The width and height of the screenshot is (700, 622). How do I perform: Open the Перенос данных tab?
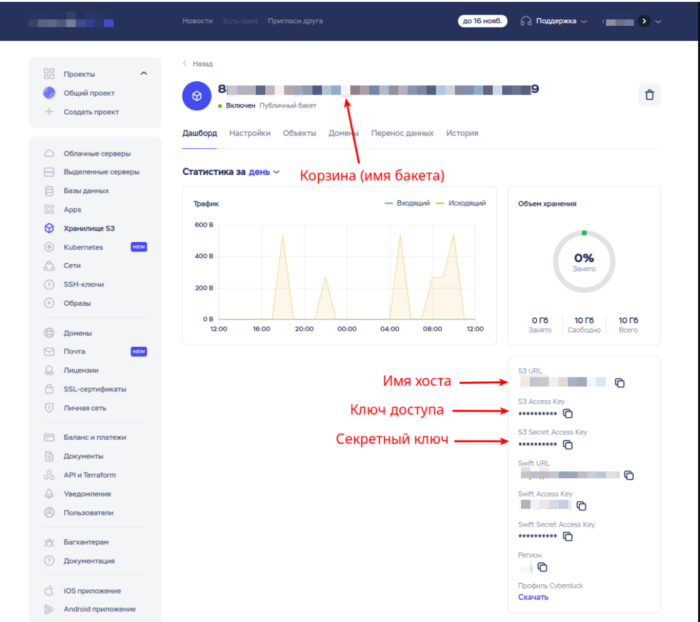pyautogui.click(x=402, y=133)
